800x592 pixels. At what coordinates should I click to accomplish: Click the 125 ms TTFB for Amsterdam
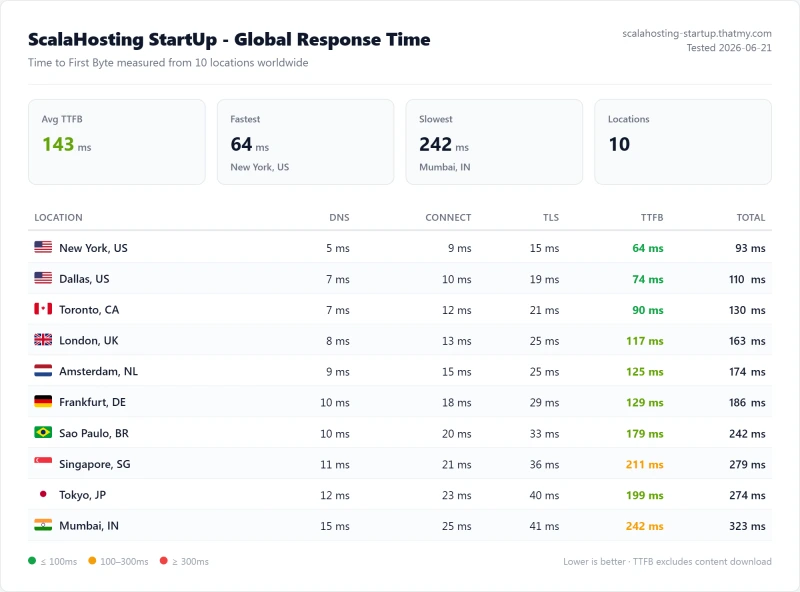pyautogui.click(x=645, y=372)
